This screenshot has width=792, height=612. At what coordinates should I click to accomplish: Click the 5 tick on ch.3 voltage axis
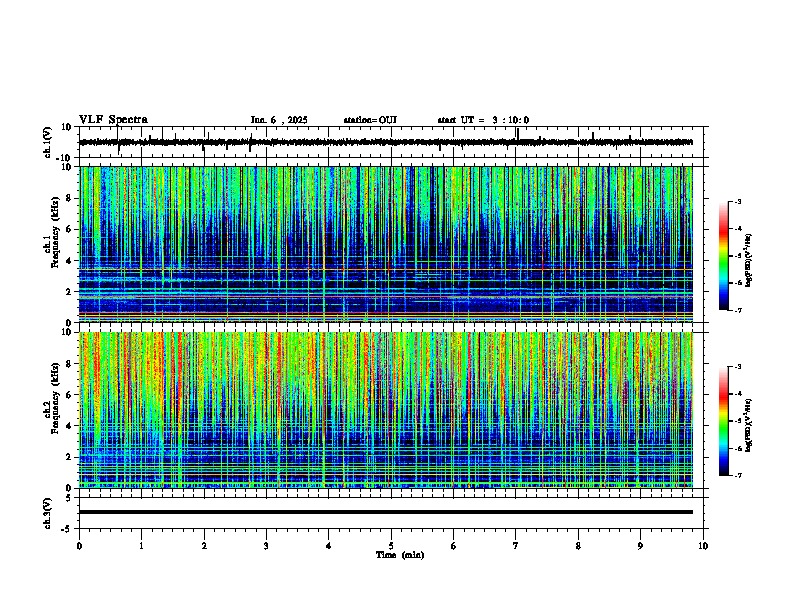point(70,498)
